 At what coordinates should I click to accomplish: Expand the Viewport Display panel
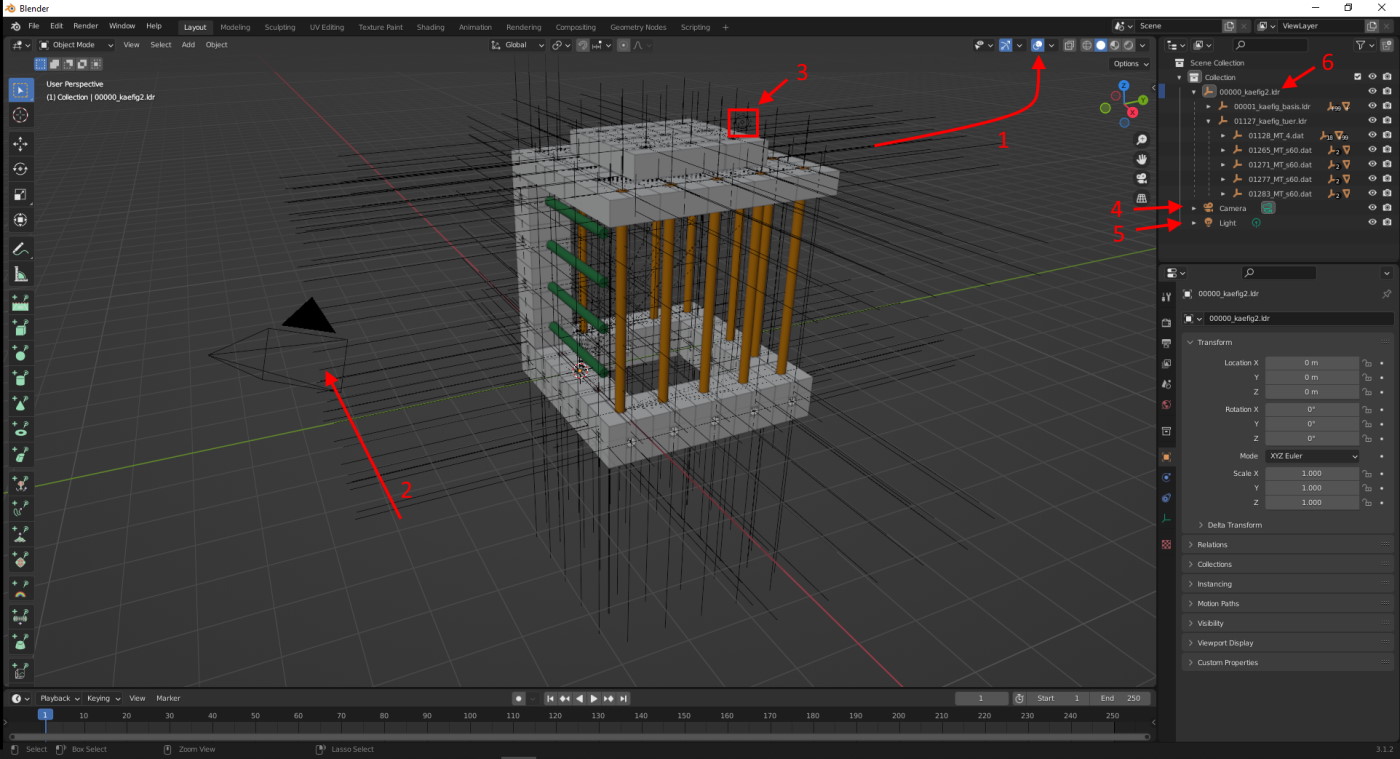[x=1225, y=643]
